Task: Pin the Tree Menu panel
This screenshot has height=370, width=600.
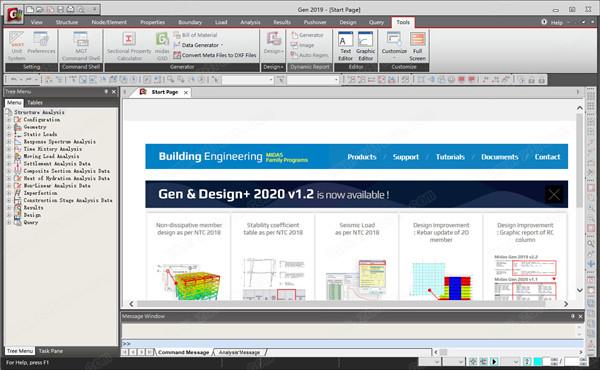Action: 106,92
